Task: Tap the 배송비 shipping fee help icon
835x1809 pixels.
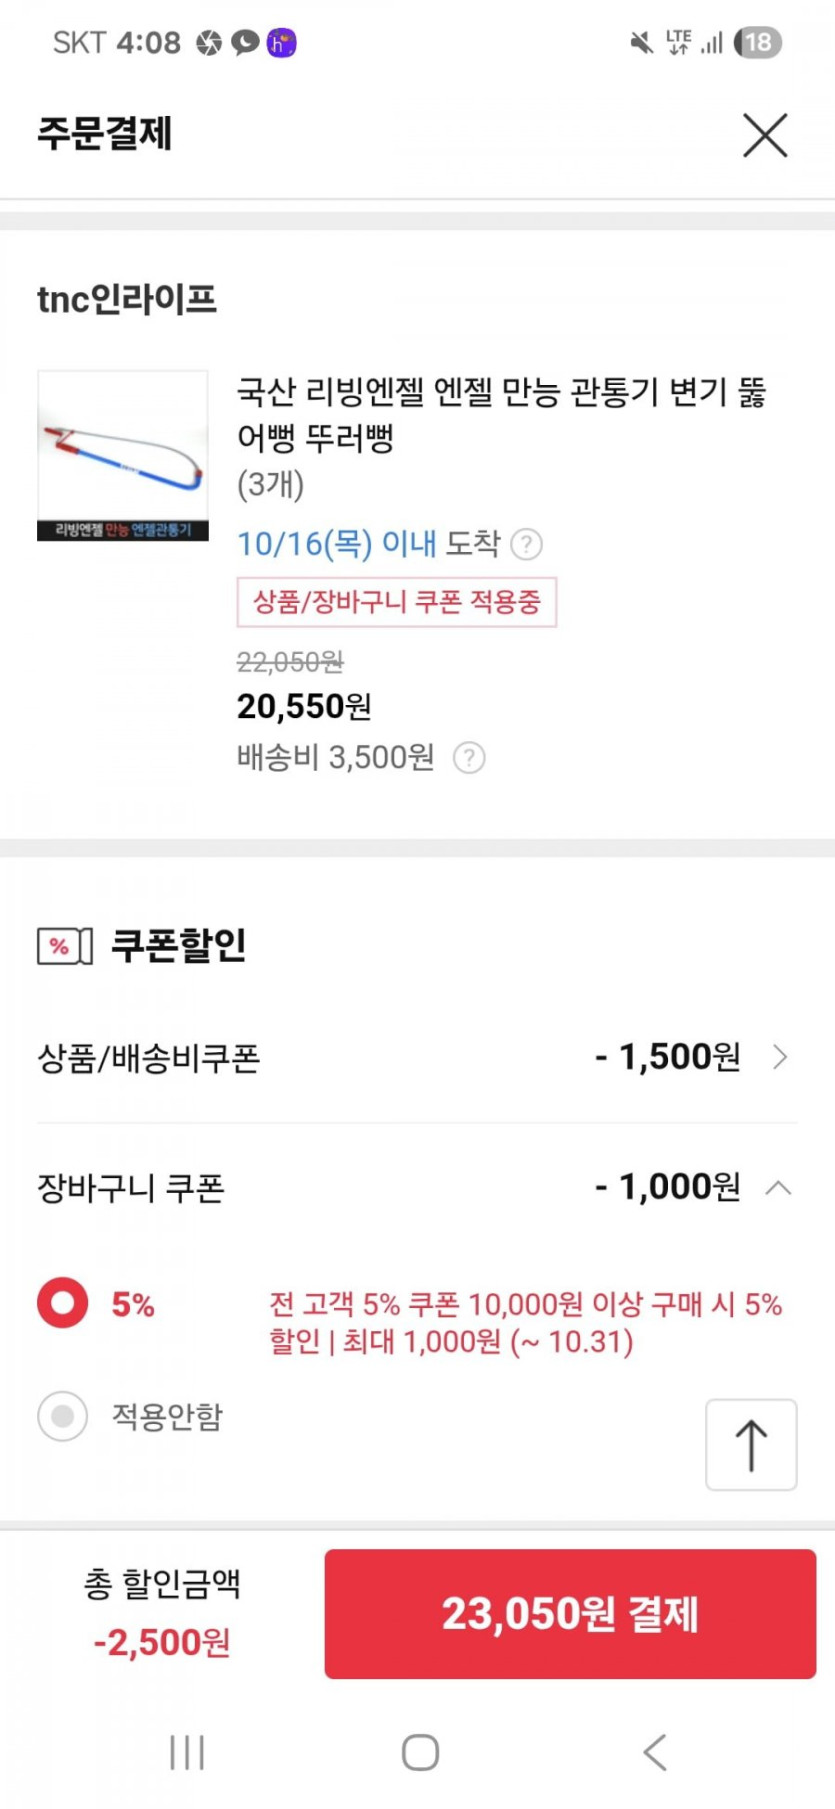Action: click(x=469, y=758)
